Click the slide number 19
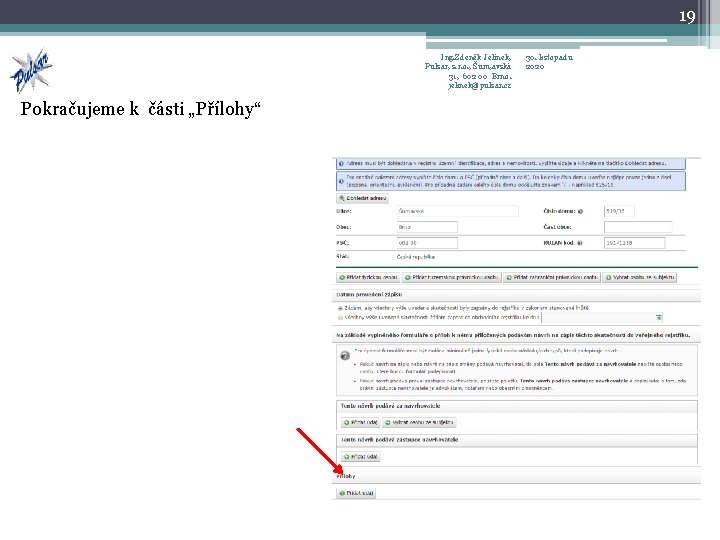The height and width of the screenshot is (540, 720). [687, 17]
